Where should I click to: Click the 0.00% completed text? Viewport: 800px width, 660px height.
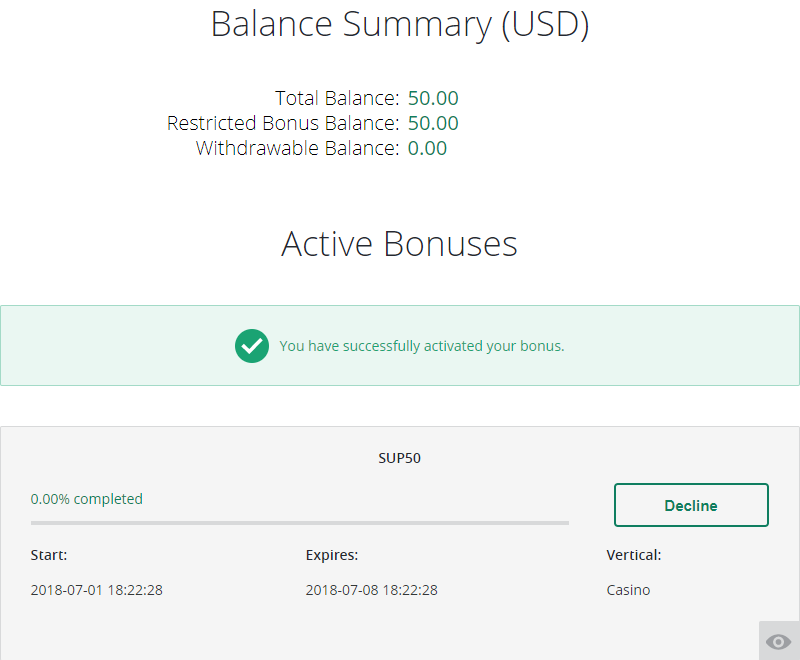pos(87,499)
